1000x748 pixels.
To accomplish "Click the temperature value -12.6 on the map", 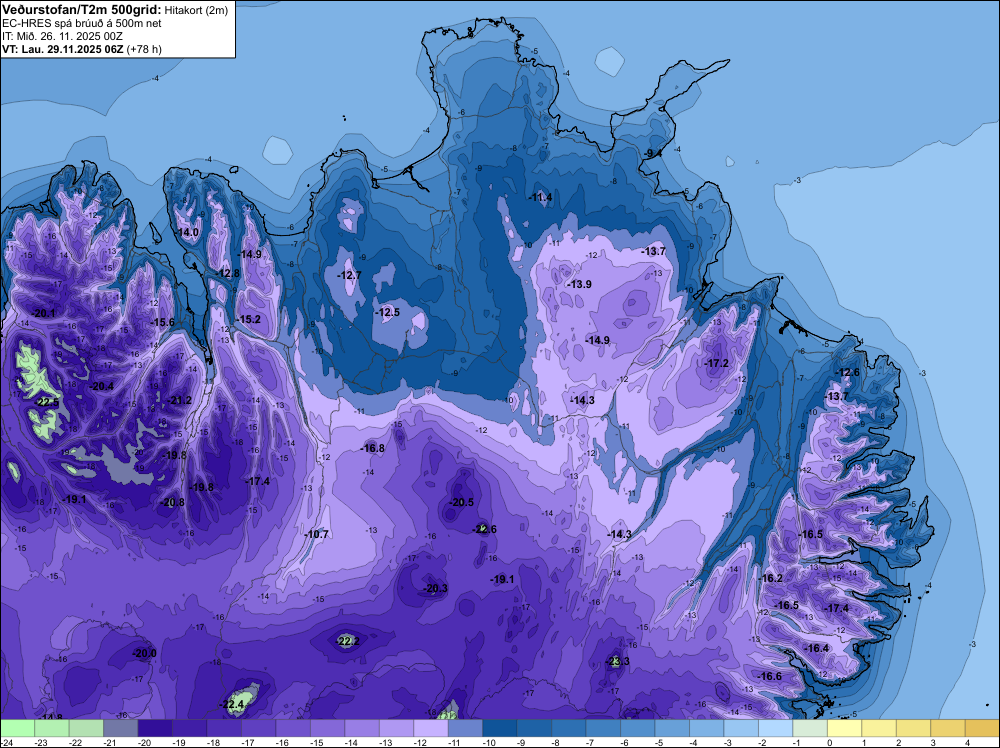I will pyautogui.click(x=848, y=372).
